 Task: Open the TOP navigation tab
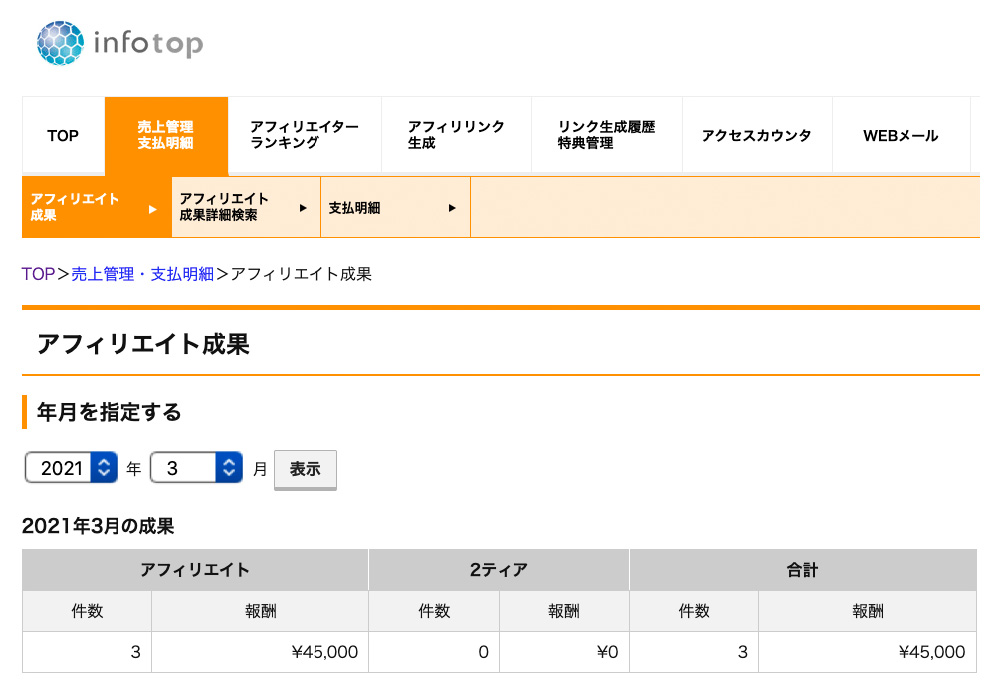pos(63,136)
